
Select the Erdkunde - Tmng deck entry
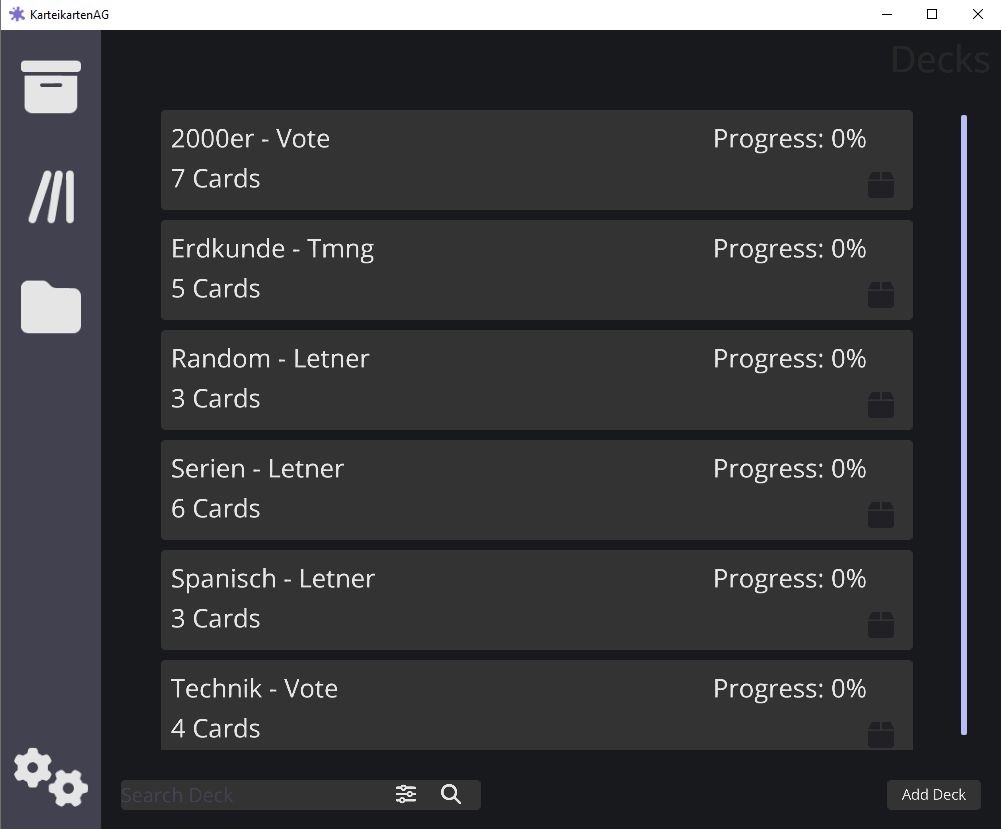point(537,270)
